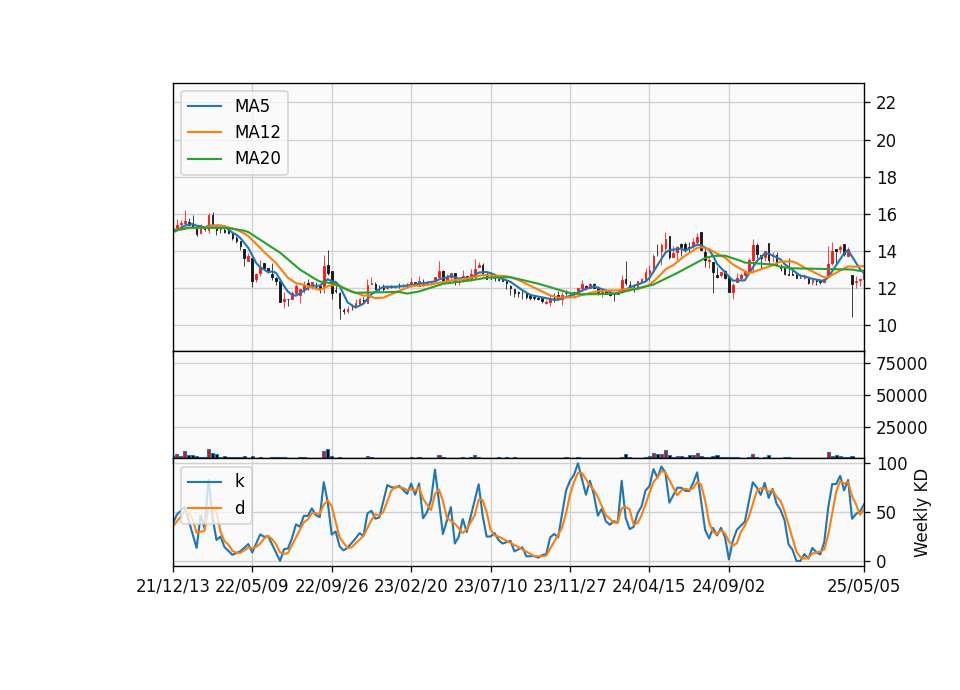Screen dimensions: 960x690
Task: Click the d legend label
Action: [x=239, y=508]
